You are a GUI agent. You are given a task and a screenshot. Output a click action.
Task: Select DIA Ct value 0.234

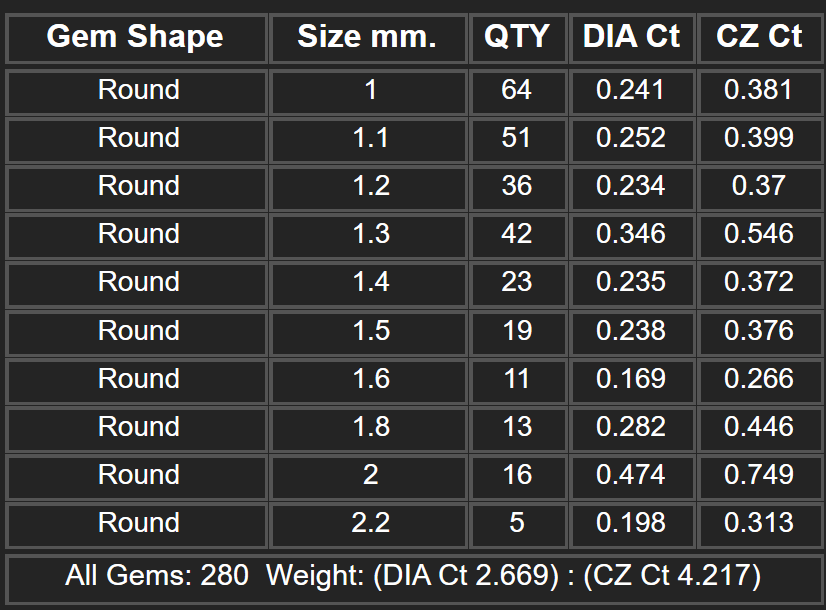(632, 188)
